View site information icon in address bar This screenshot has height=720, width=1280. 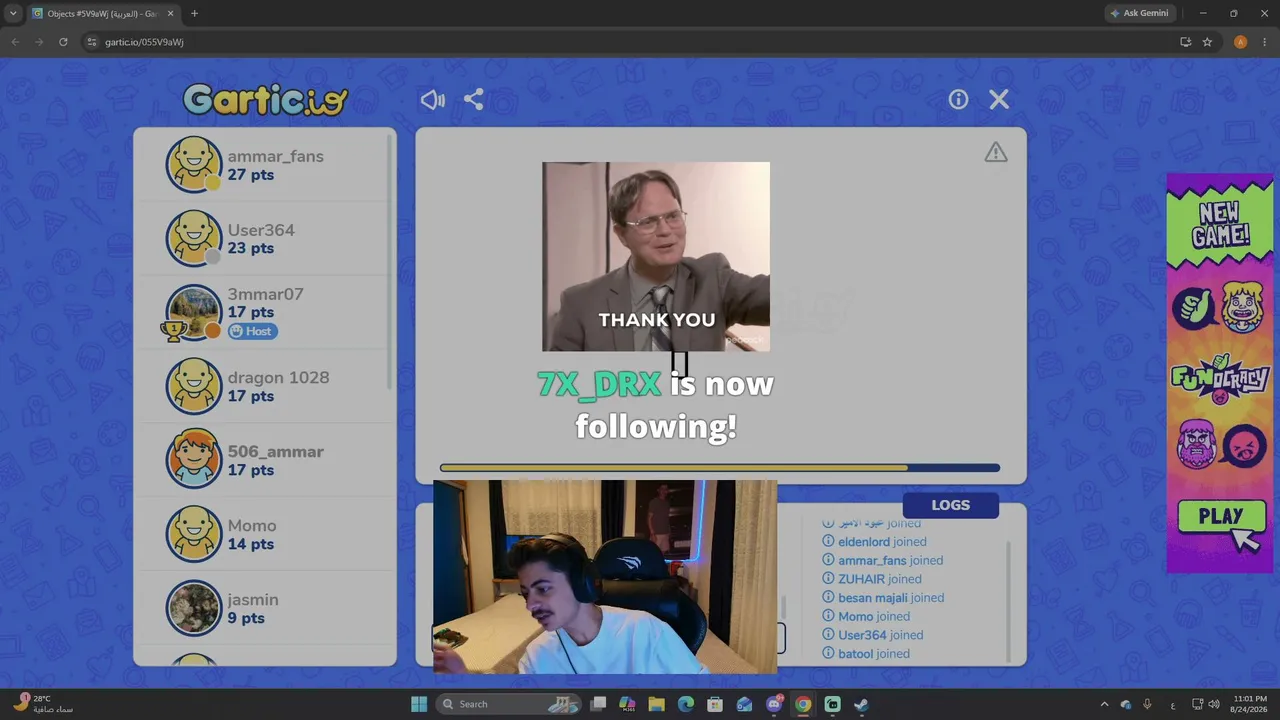point(92,42)
